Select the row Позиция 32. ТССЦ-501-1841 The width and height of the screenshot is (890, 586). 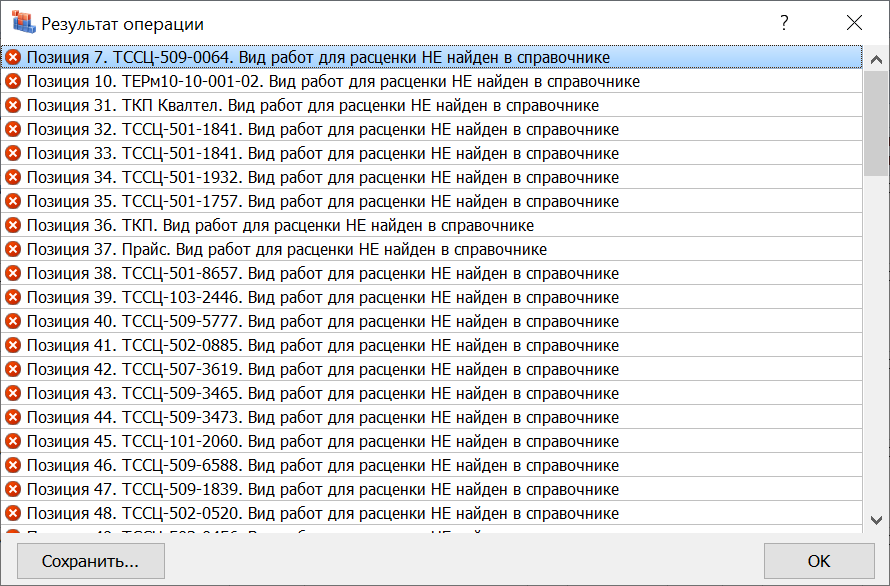click(431, 129)
